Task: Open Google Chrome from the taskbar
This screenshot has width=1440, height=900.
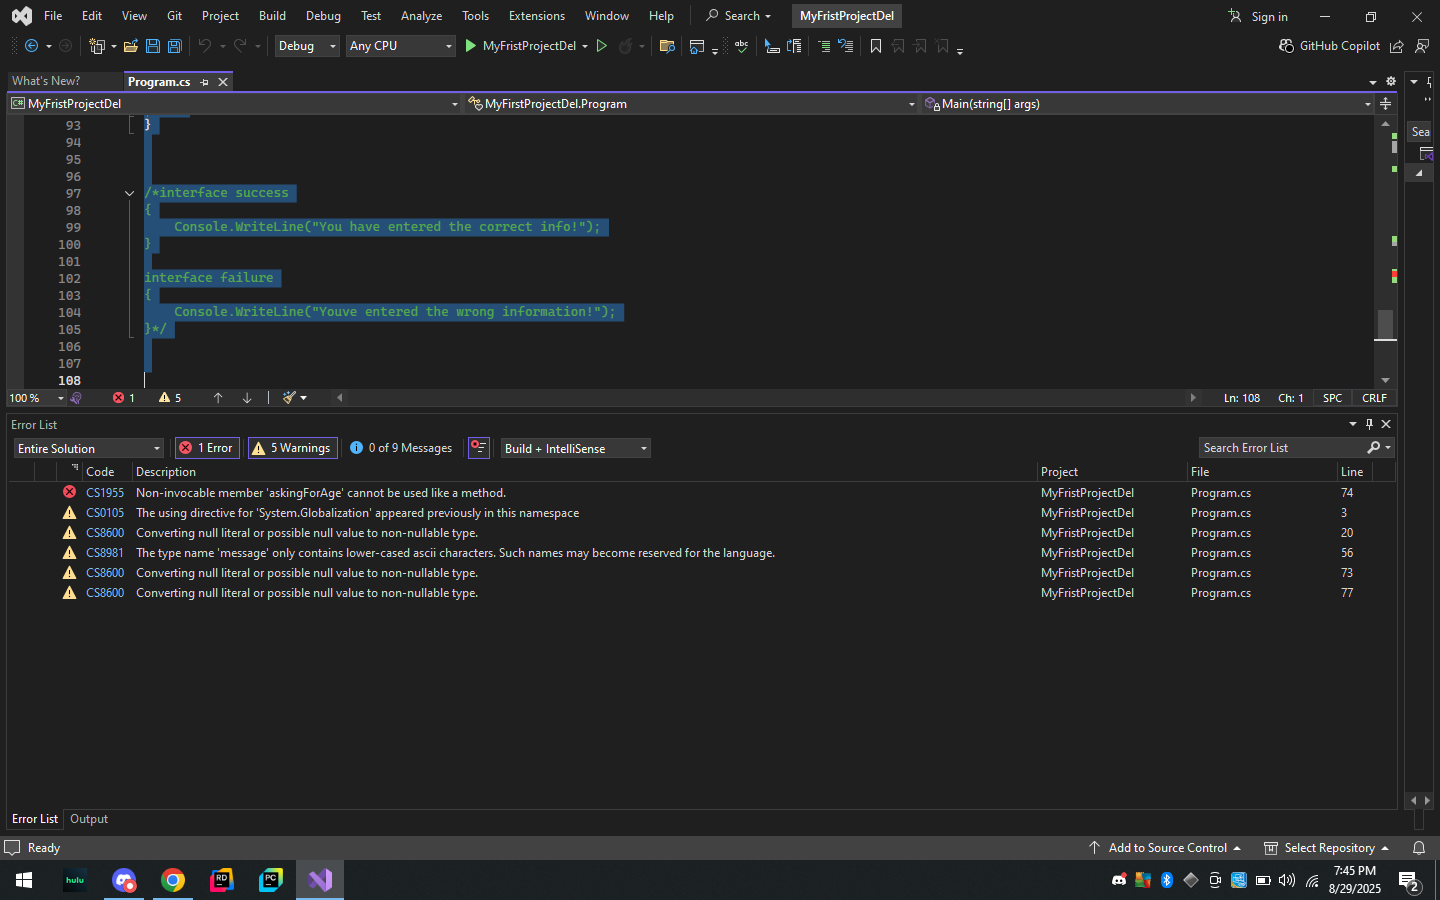Action: click(x=173, y=880)
